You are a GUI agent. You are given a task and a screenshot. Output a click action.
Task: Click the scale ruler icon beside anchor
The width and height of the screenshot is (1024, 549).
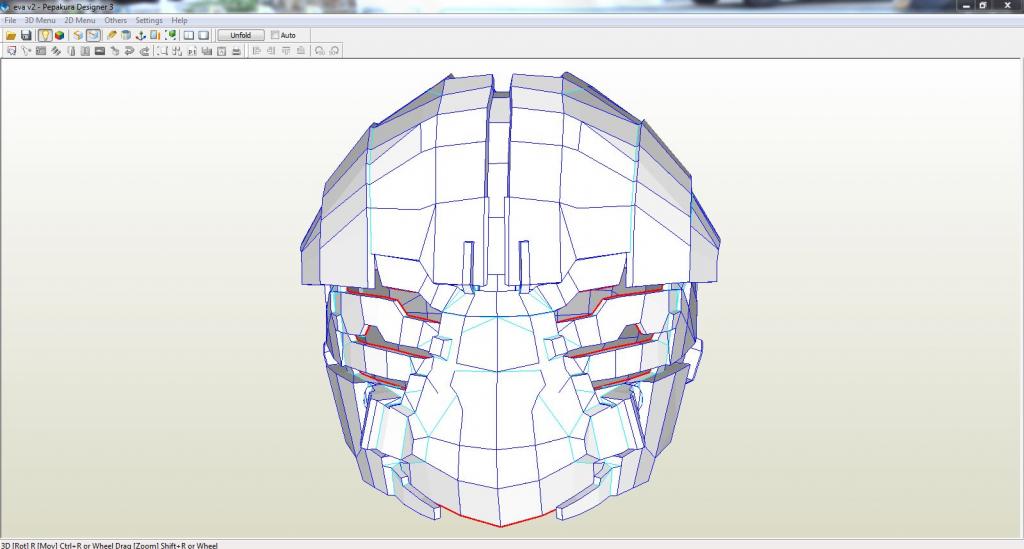click(155, 35)
